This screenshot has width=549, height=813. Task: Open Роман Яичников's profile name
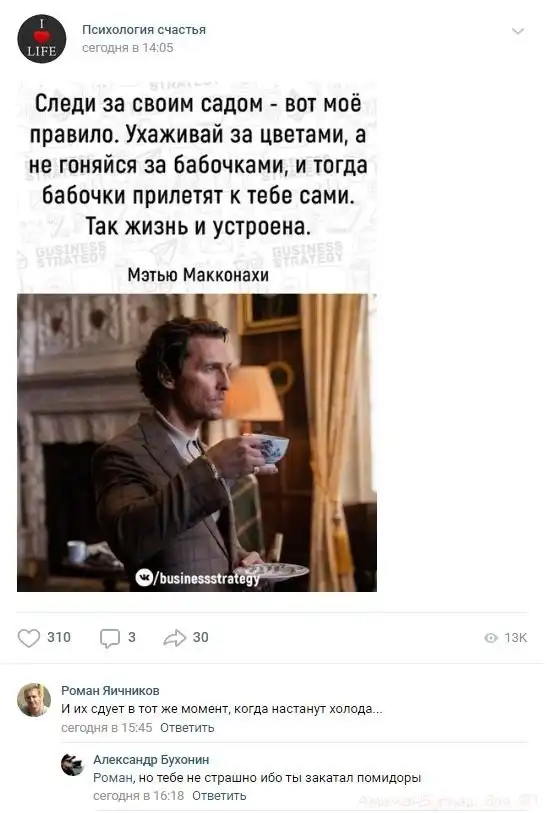(110, 691)
